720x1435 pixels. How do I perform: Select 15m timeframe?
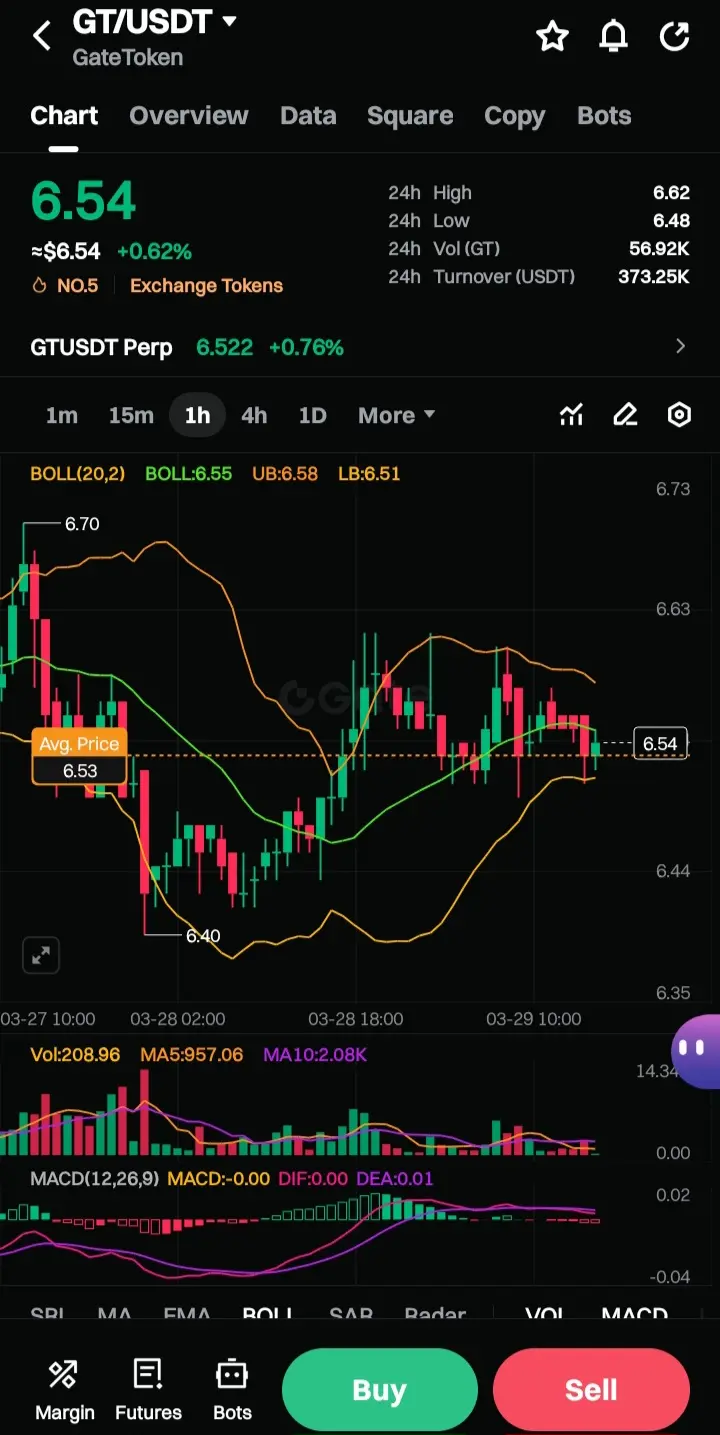(x=131, y=415)
